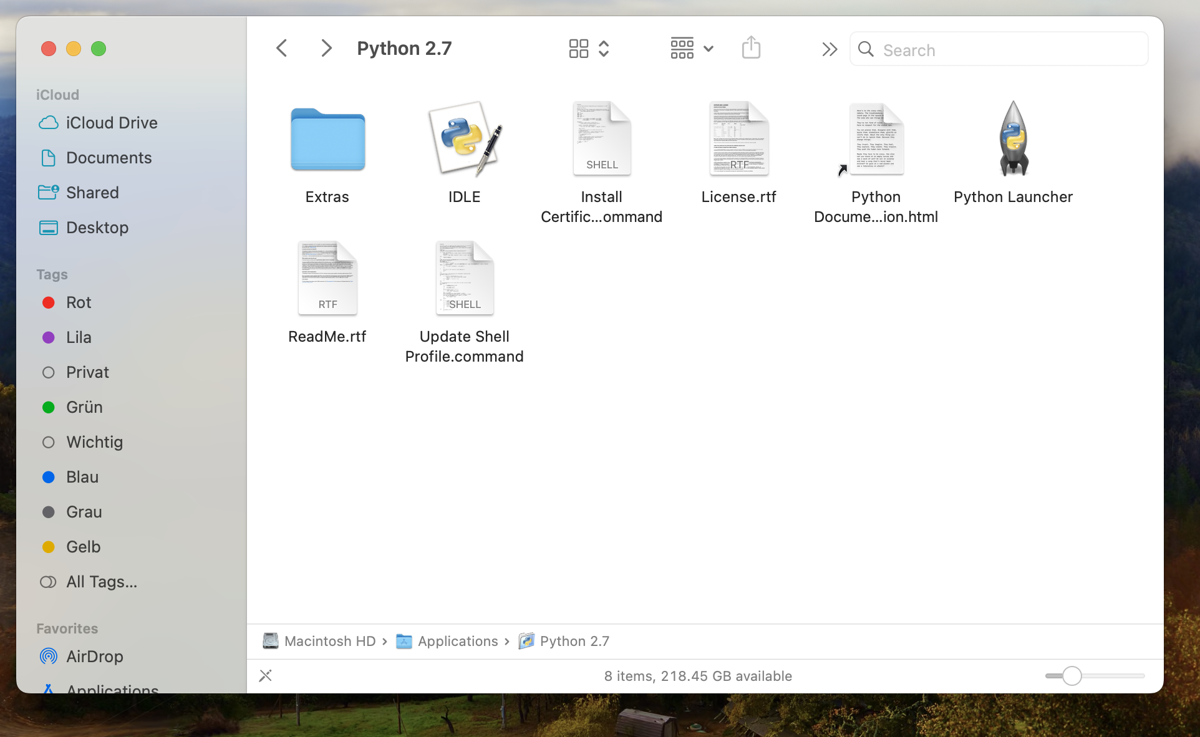
Task: Open Shared from sidebar label
Action: 92,193
